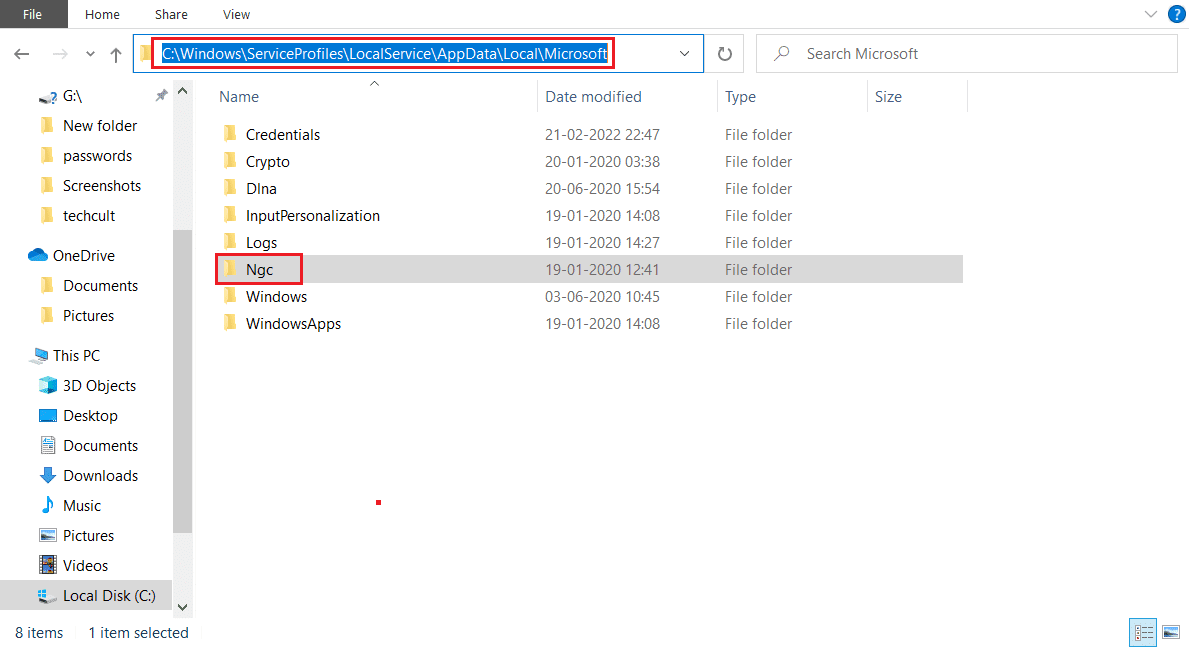Open G:\ drive in Quick access
Viewport: 1189px width, 647px height.
tap(72, 96)
